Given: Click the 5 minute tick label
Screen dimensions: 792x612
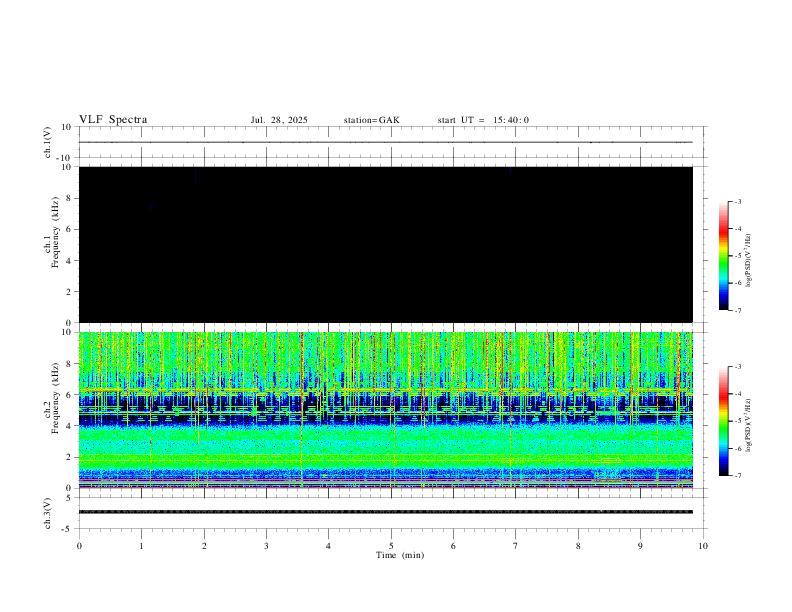Looking at the screenshot, I should click(391, 546).
